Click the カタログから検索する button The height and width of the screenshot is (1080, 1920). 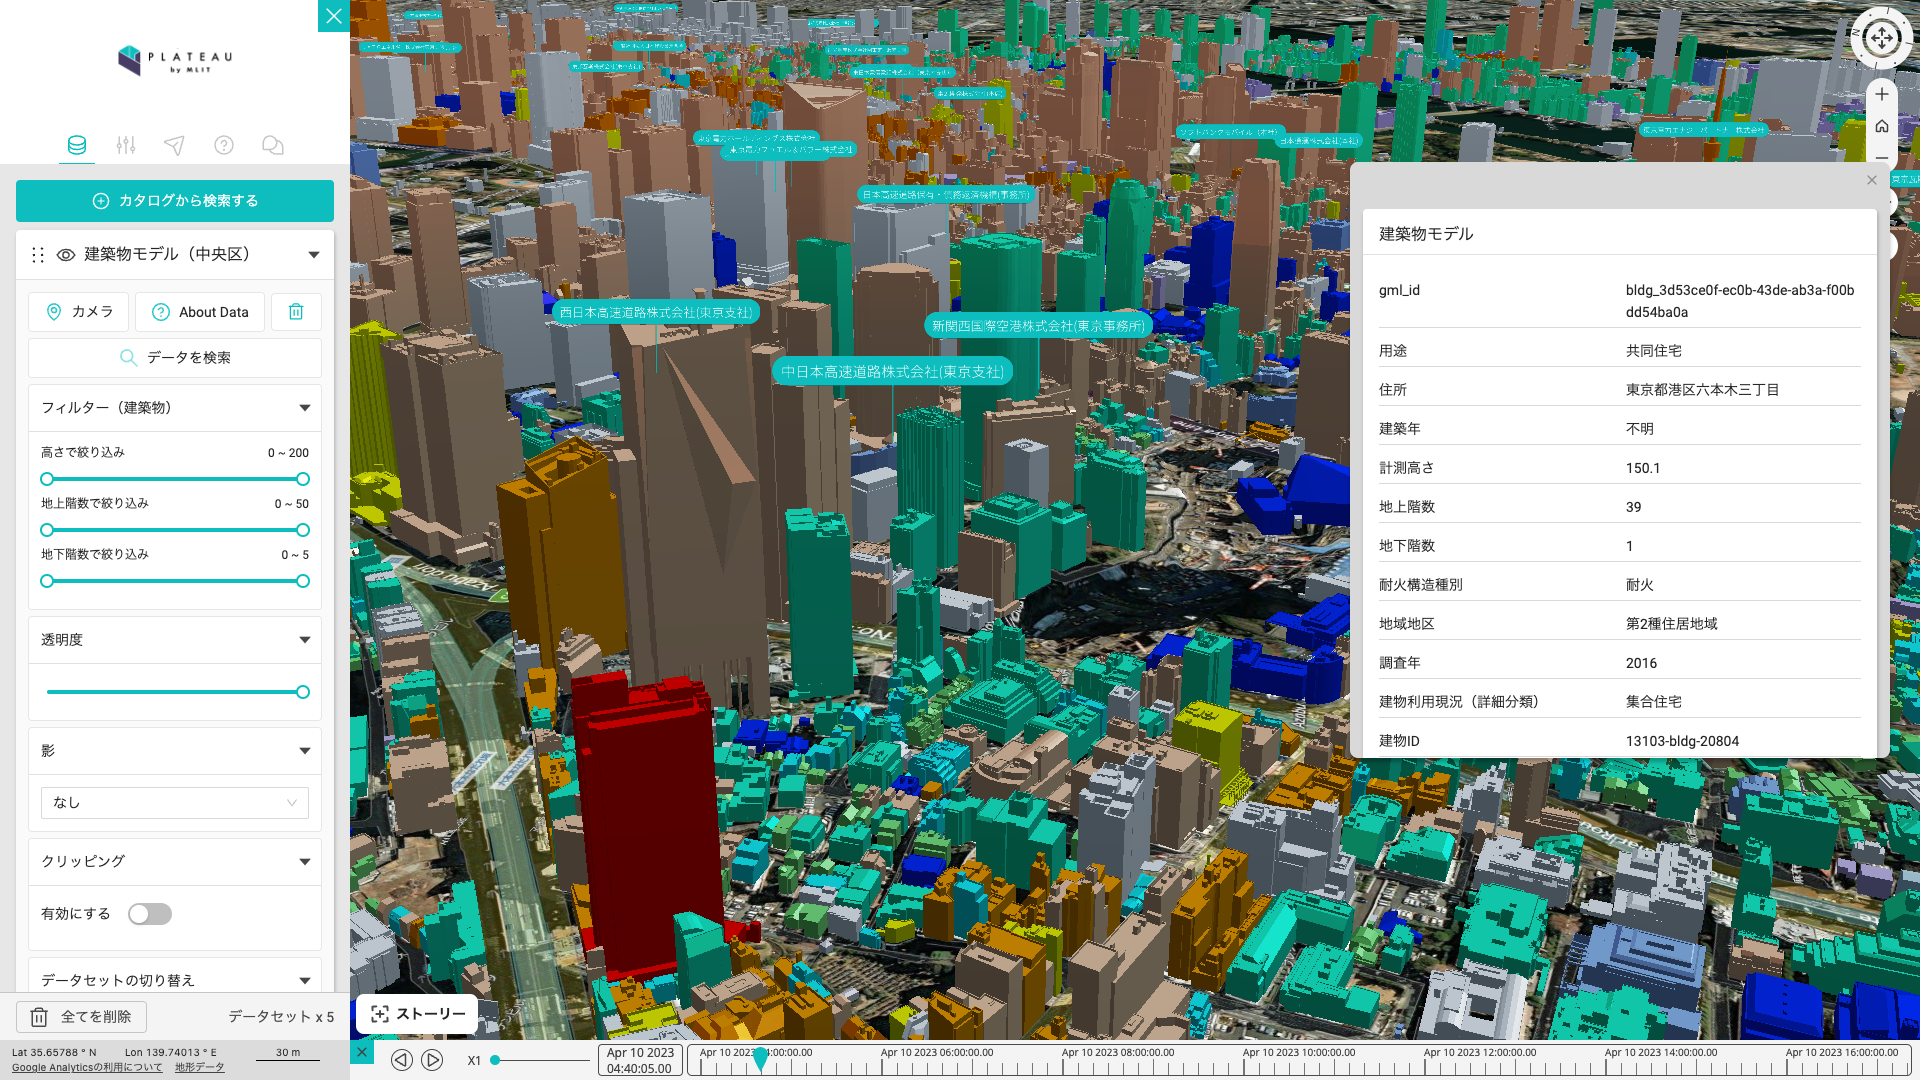coord(173,200)
